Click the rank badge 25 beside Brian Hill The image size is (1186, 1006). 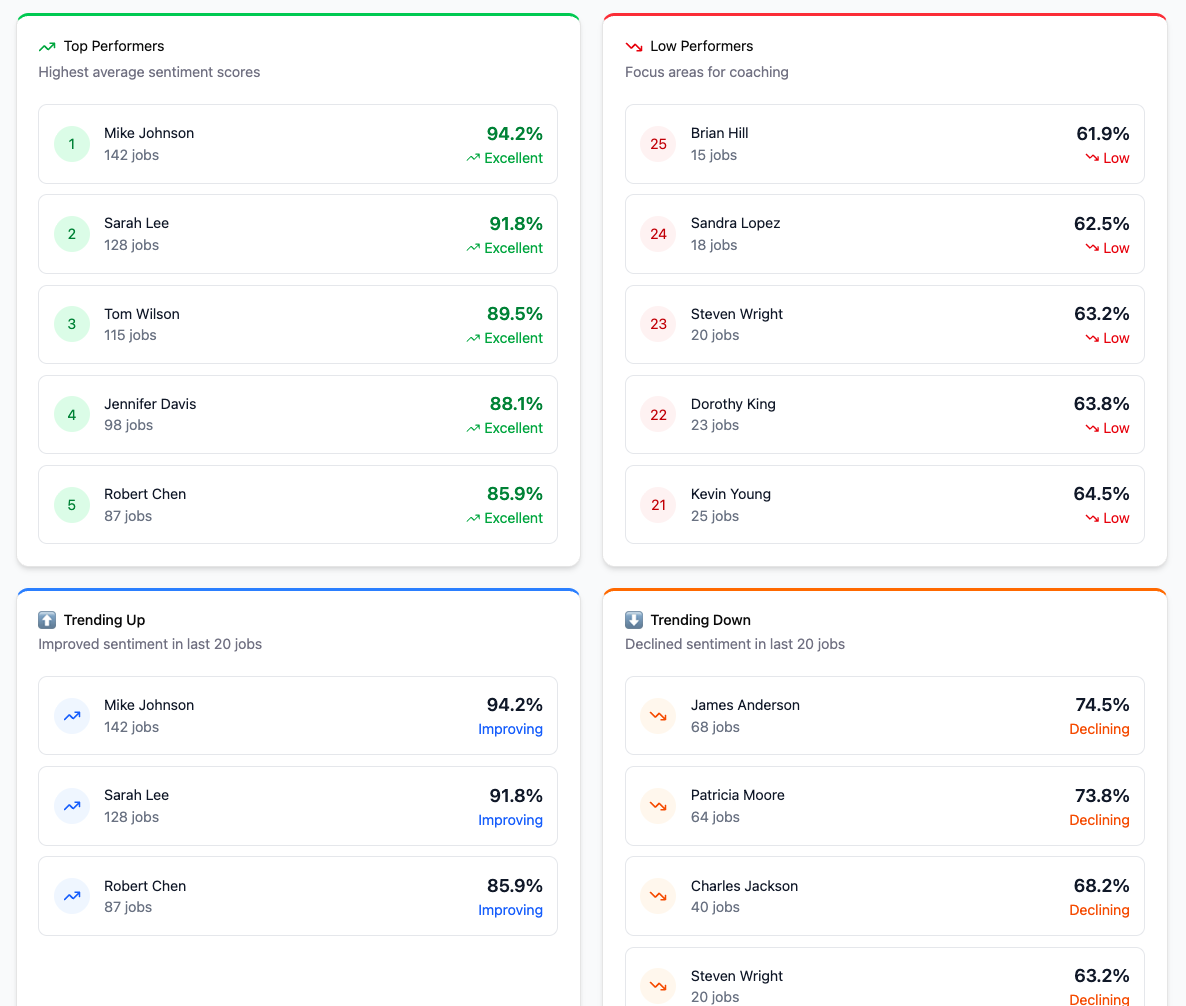tap(658, 144)
